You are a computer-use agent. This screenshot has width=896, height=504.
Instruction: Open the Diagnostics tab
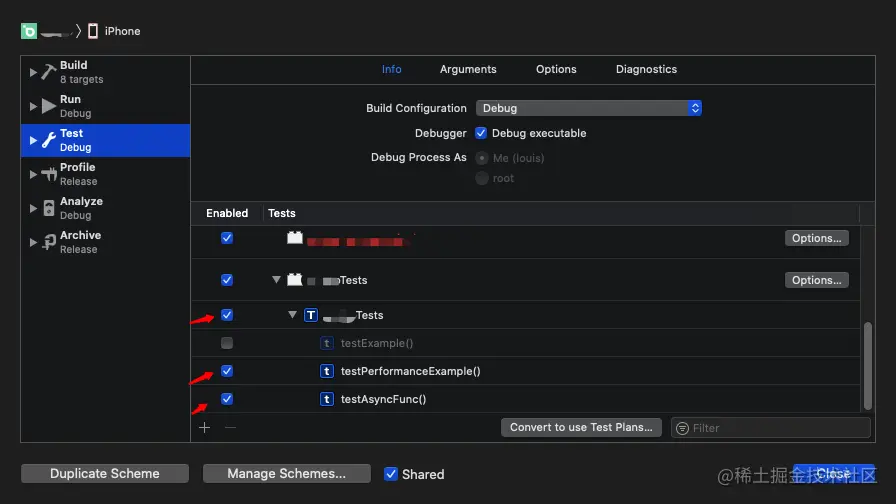coord(646,69)
